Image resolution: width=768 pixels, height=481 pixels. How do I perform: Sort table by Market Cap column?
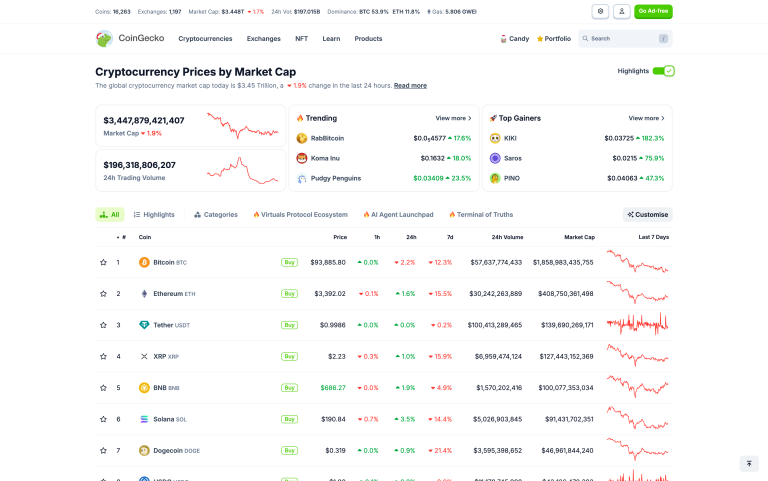579,237
